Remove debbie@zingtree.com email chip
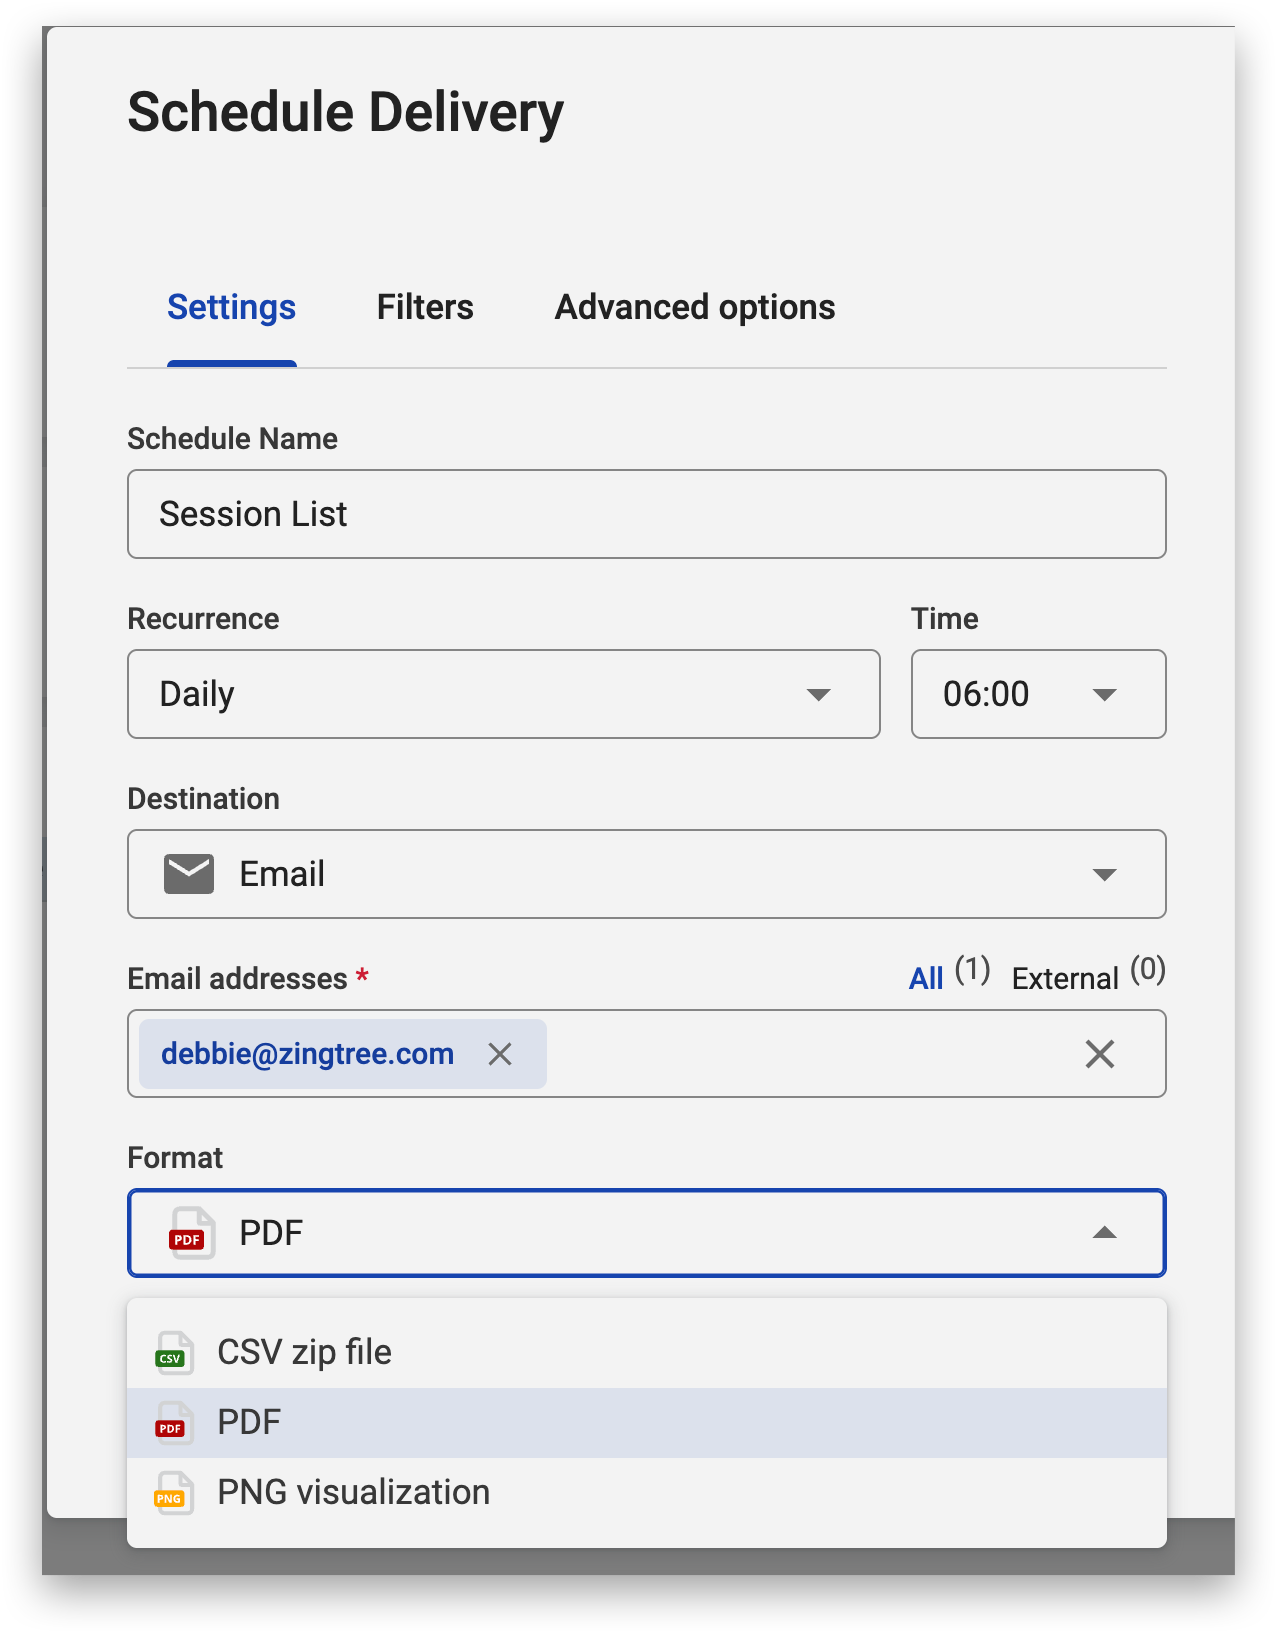The image size is (1276, 1632). (500, 1054)
